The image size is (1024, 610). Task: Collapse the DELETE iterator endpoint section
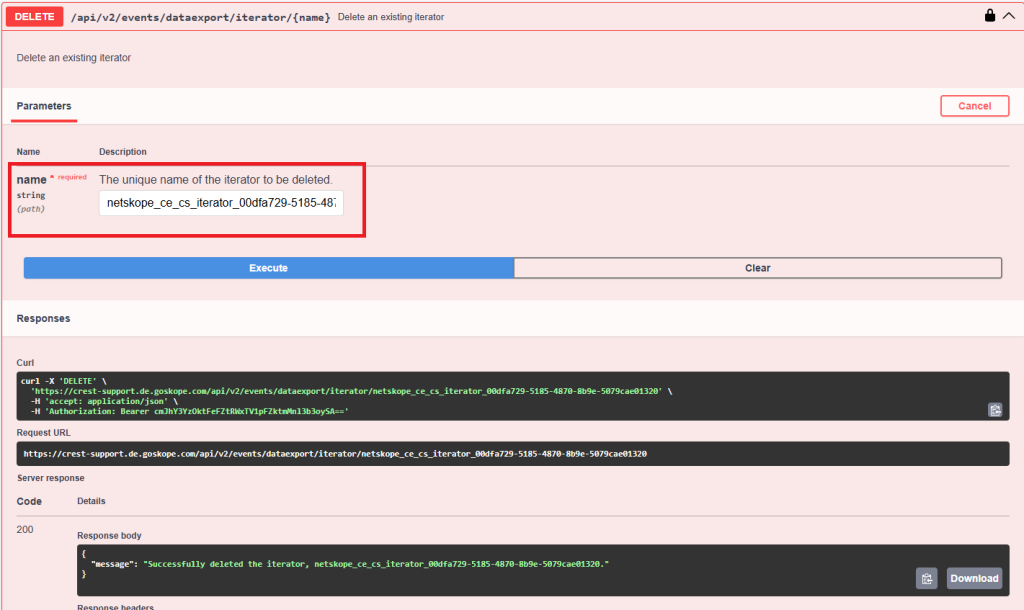pyautogui.click(x=1009, y=16)
